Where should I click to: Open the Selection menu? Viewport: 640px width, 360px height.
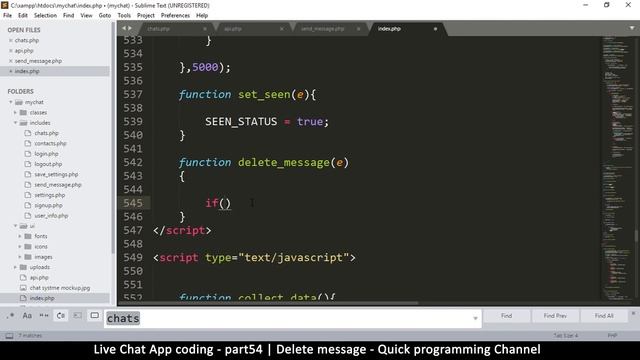click(45, 16)
